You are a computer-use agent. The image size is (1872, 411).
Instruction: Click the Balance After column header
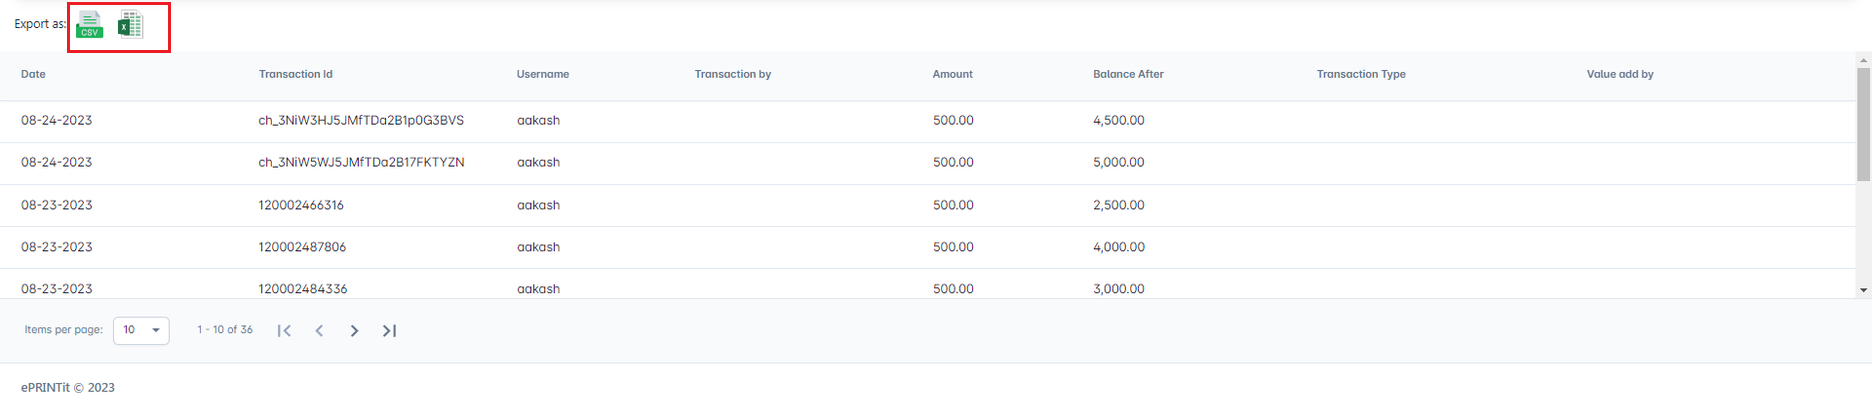click(1128, 74)
